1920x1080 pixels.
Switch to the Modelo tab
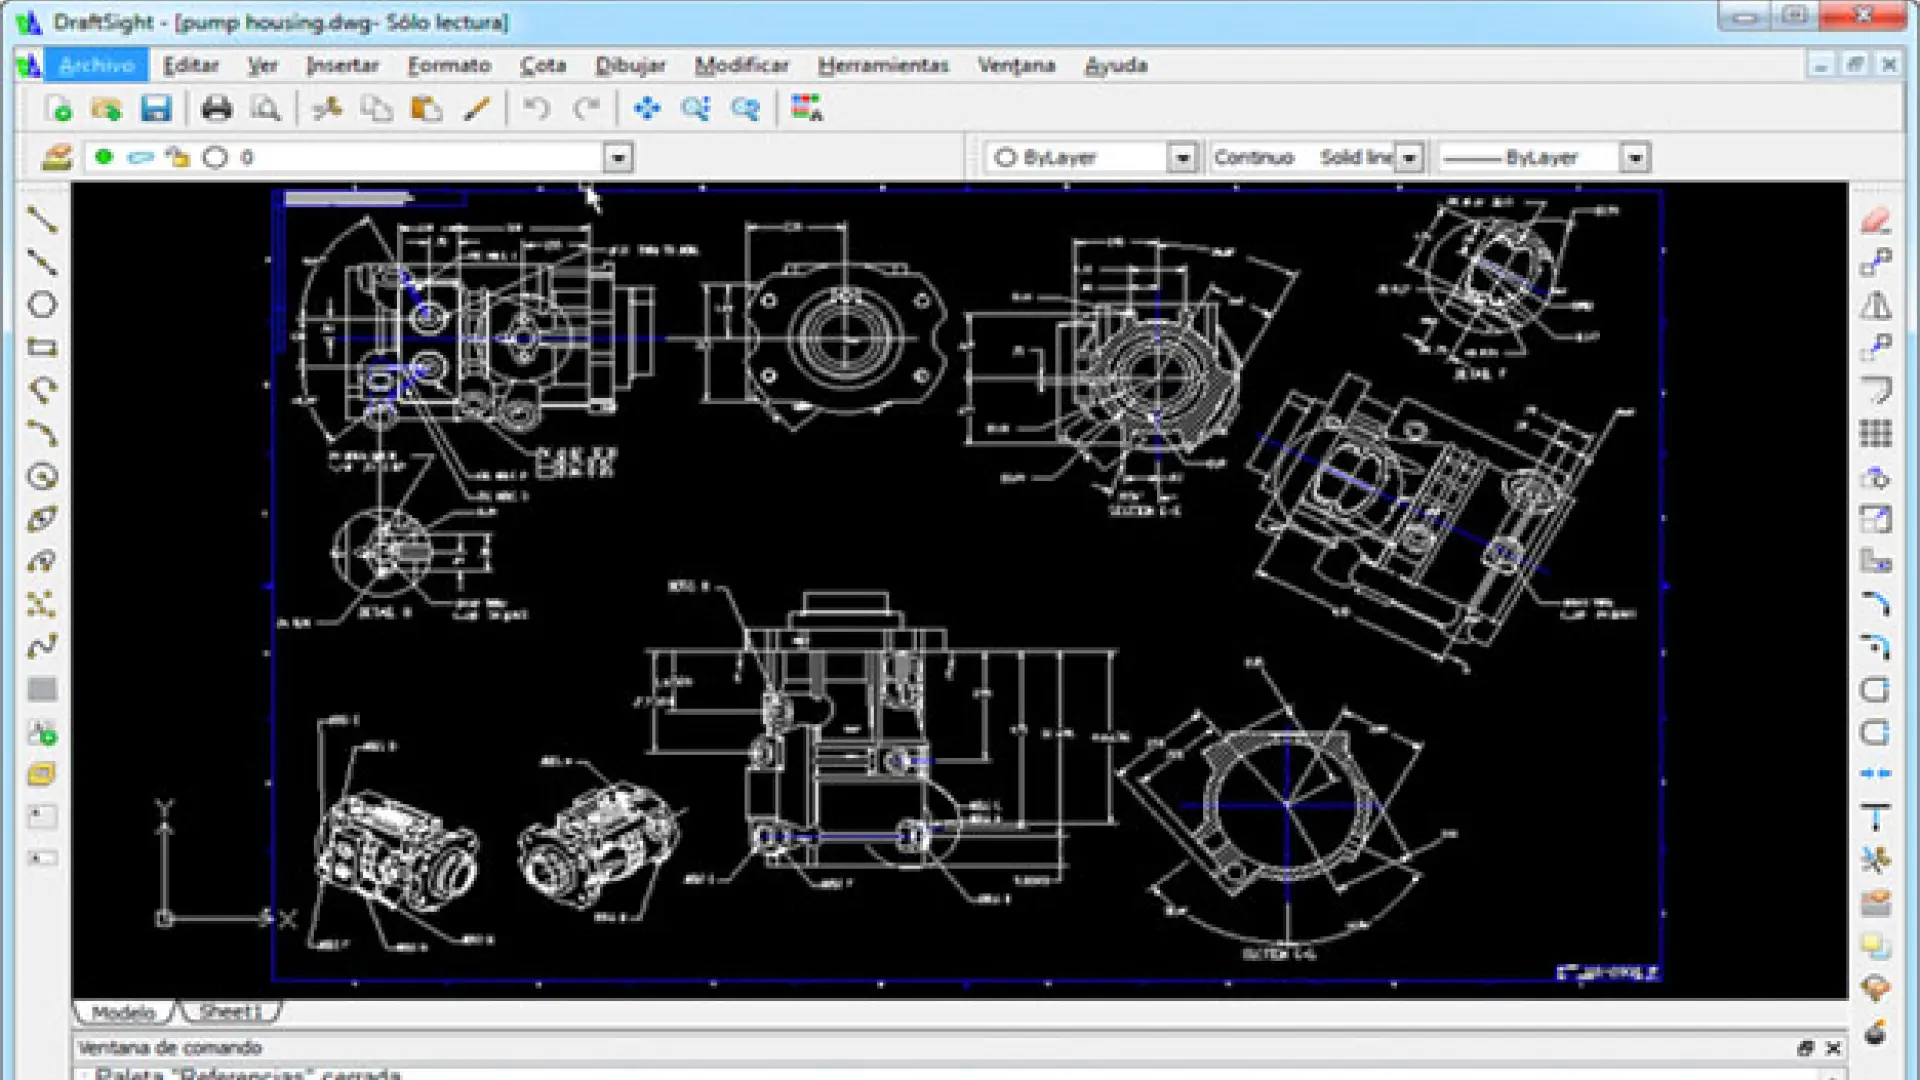(123, 1012)
